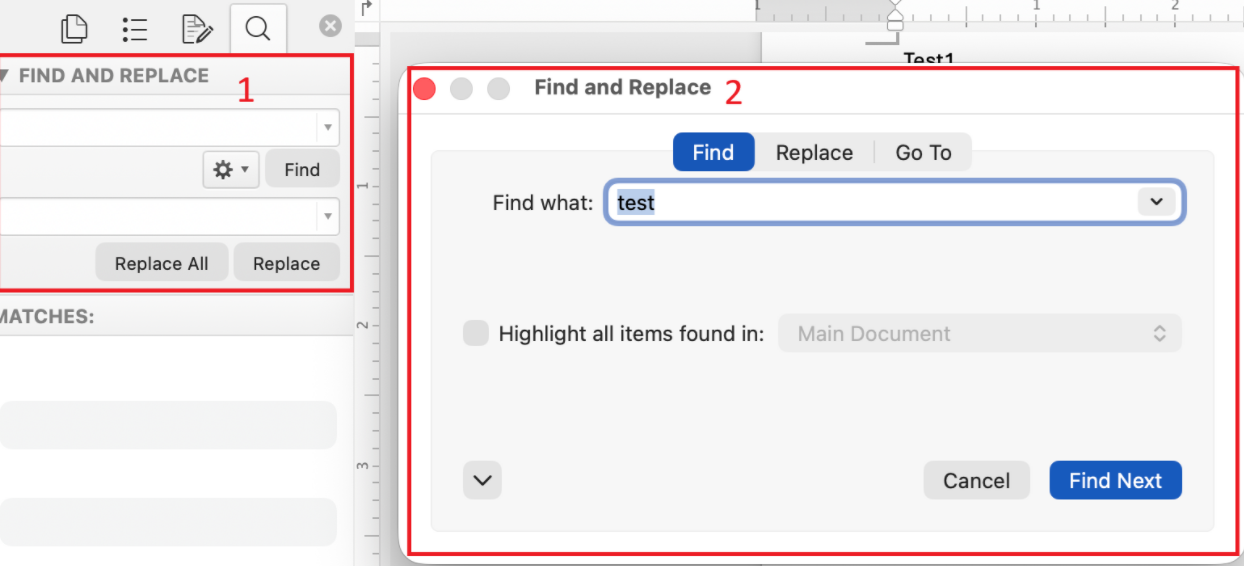This screenshot has height=566, width=1244.
Task: Select the Find tab in dialog
Action: pyautogui.click(x=713, y=152)
